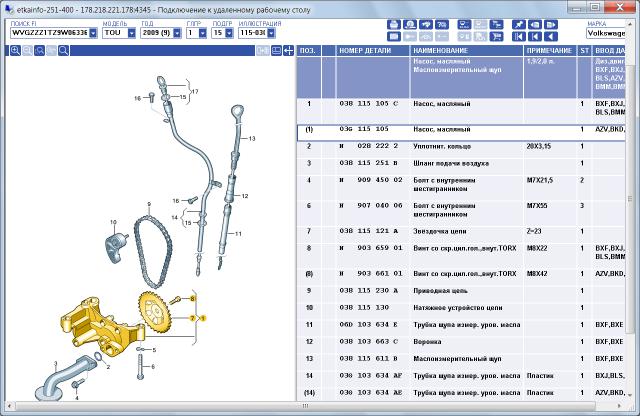Click the highlighted oil pump in diagram

[102, 327]
